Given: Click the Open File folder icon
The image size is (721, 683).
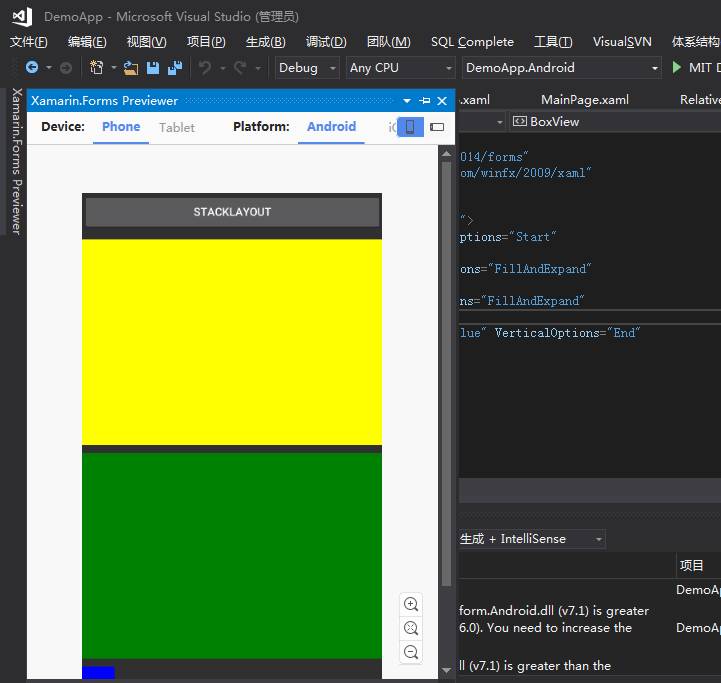Looking at the screenshot, I should pyautogui.click(x=131, y=68).
